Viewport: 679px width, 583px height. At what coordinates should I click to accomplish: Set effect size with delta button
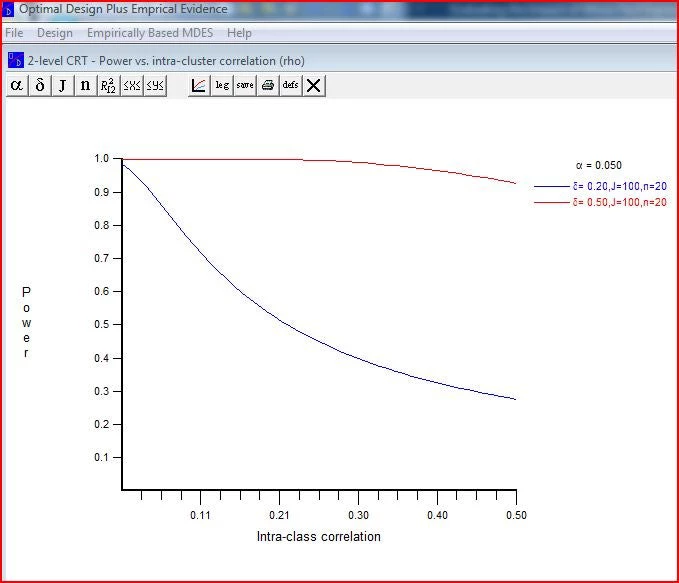(40, 85)
